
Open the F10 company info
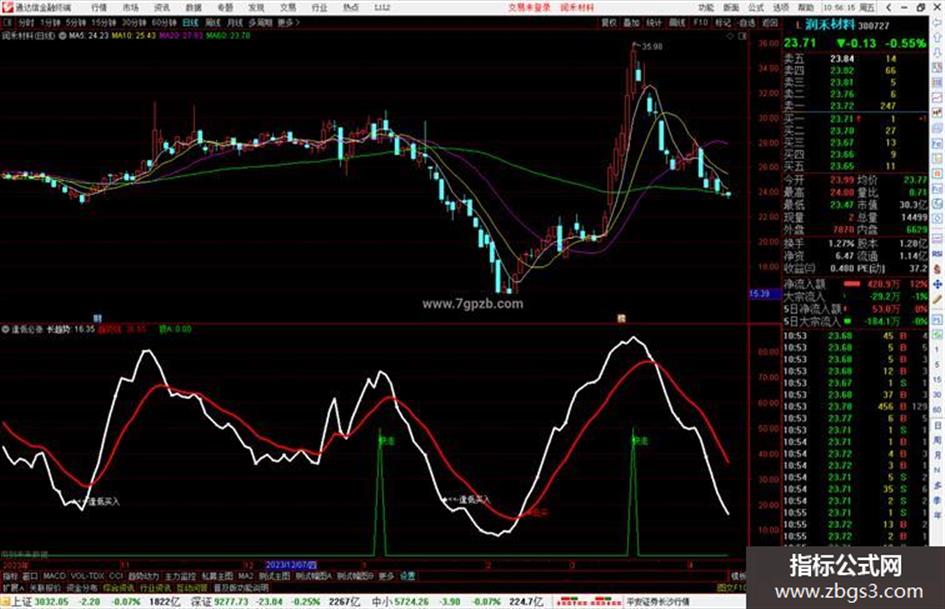(700, 22)
